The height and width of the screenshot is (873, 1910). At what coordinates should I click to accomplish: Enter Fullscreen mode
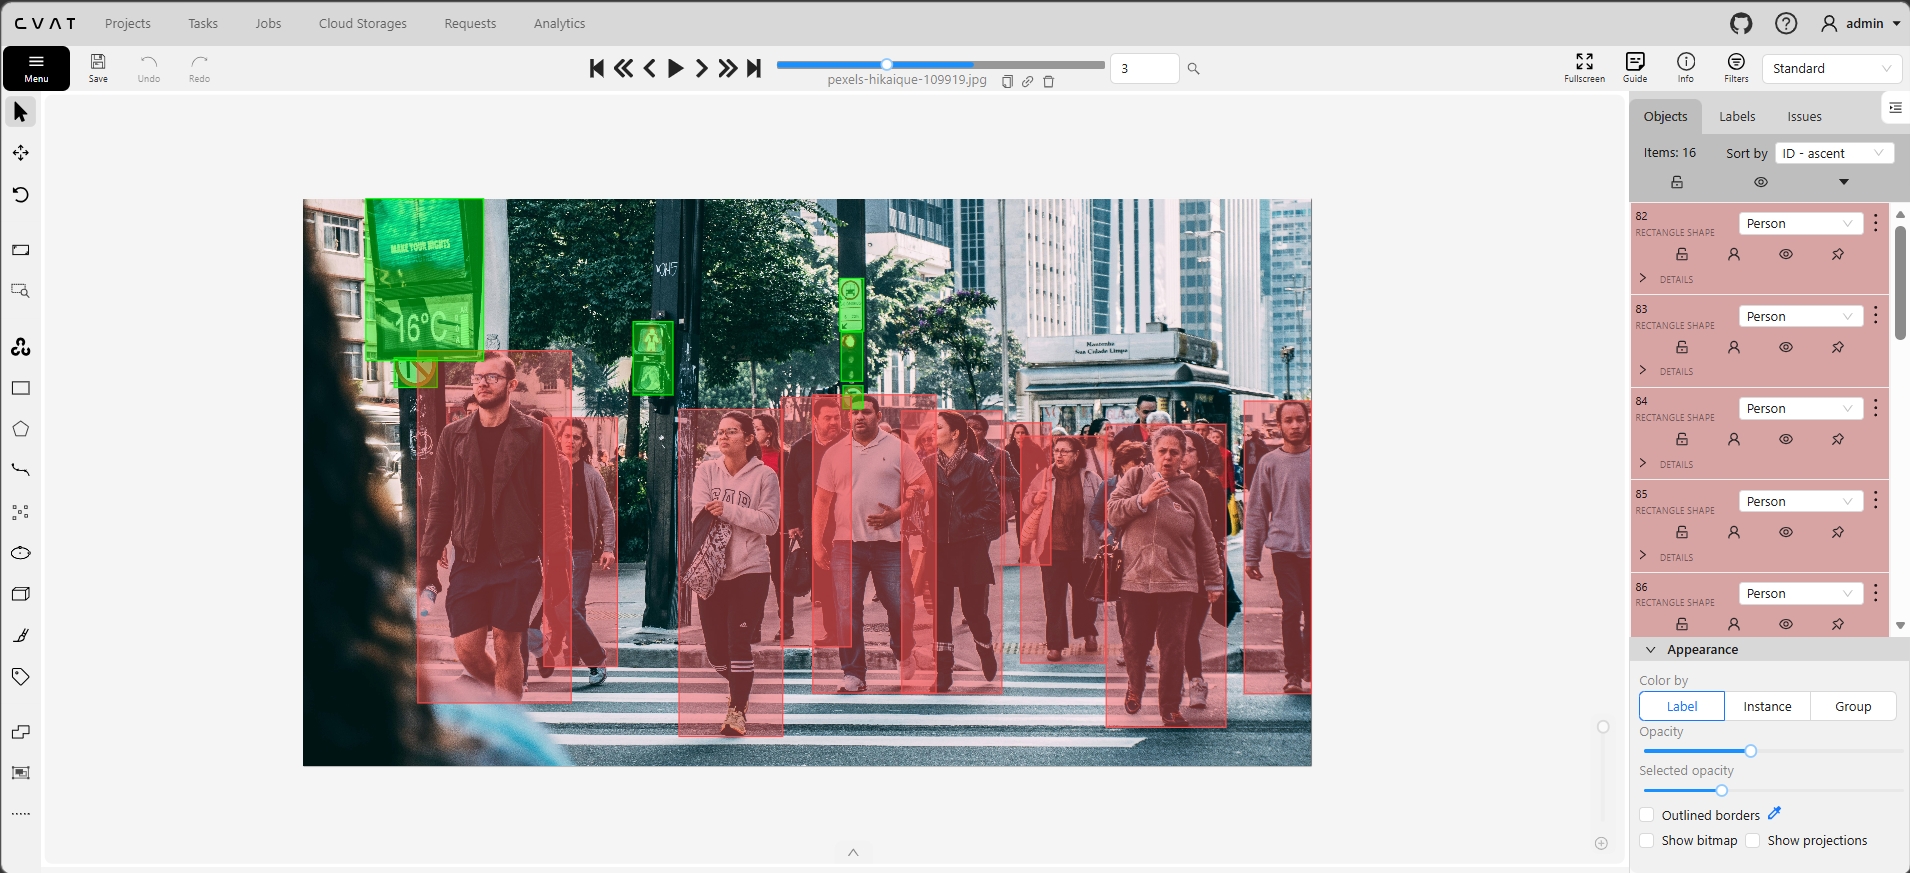point(1584,68)
